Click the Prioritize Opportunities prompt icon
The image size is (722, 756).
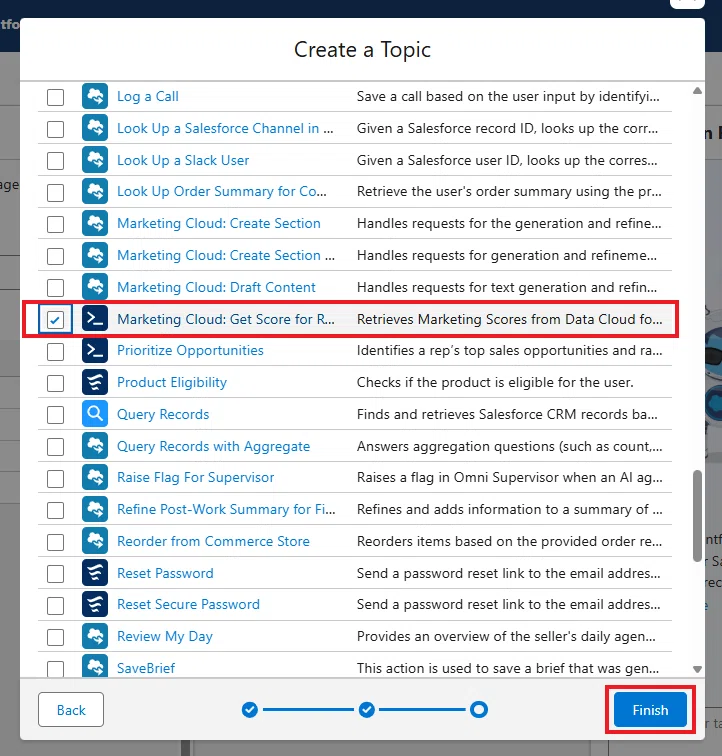pos(95,351)
